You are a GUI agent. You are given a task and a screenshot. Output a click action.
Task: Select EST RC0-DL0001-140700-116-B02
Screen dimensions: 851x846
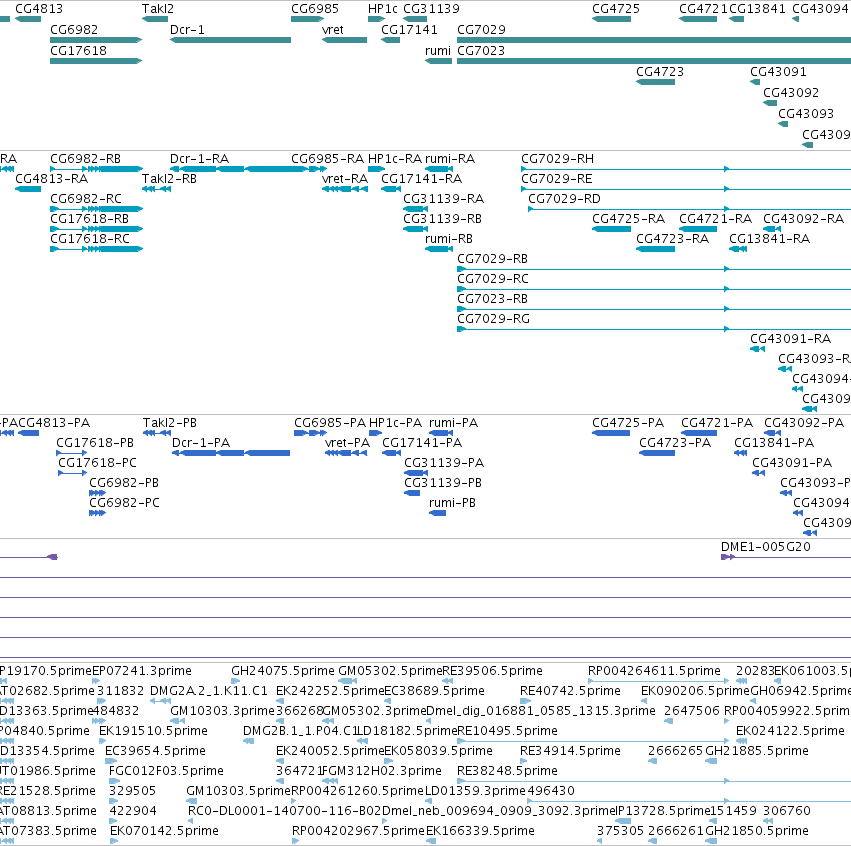[x=284, y=811]
